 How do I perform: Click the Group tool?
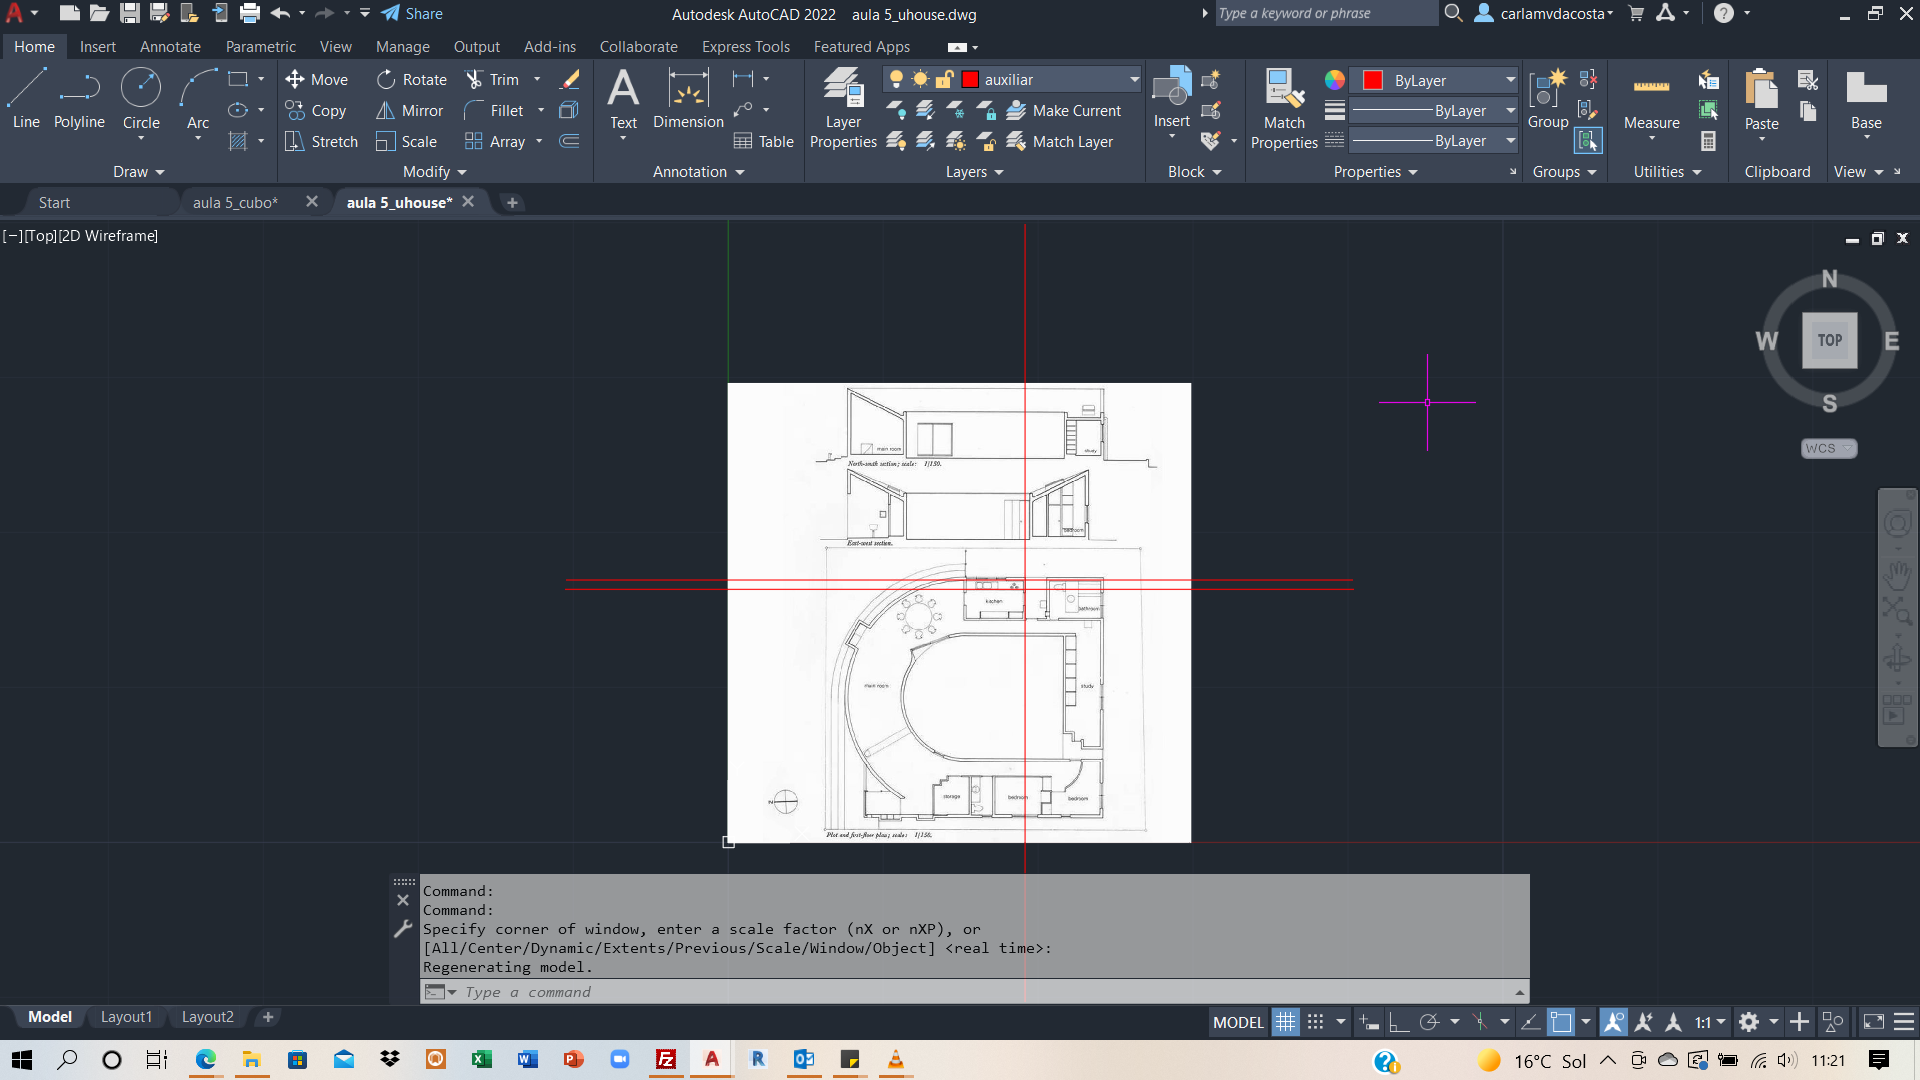(x=1547, y=99)
